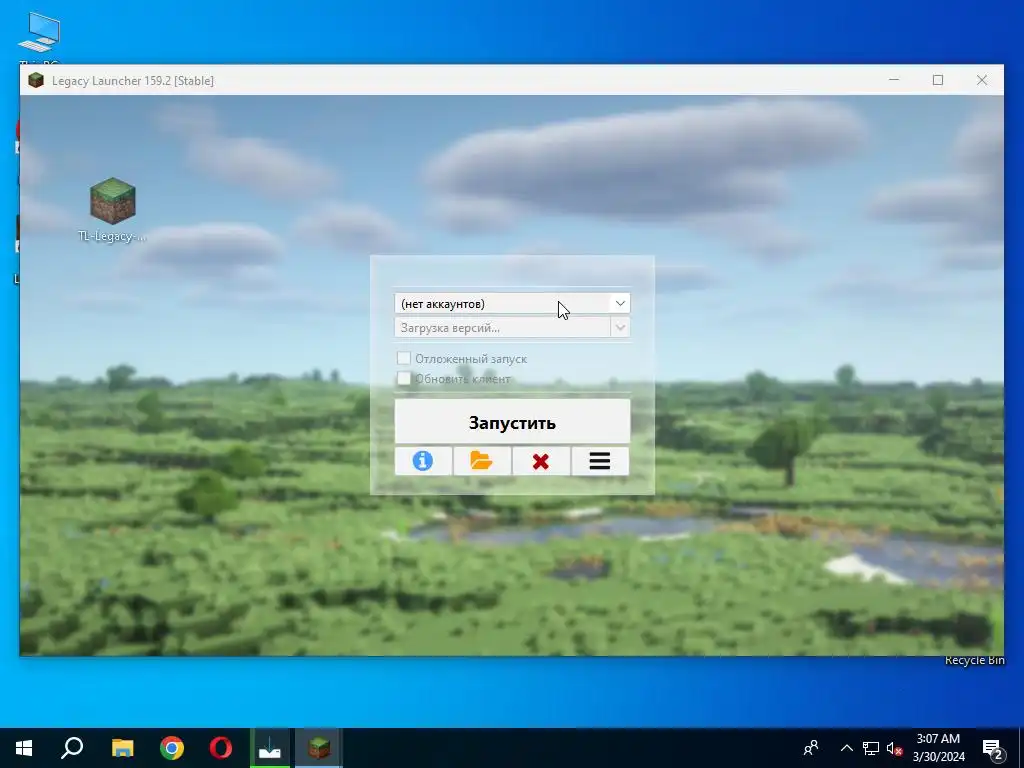The height and width of the screenshot is (768, 1024).
Task: Open the launcher info button
Action: coord(423,461)
